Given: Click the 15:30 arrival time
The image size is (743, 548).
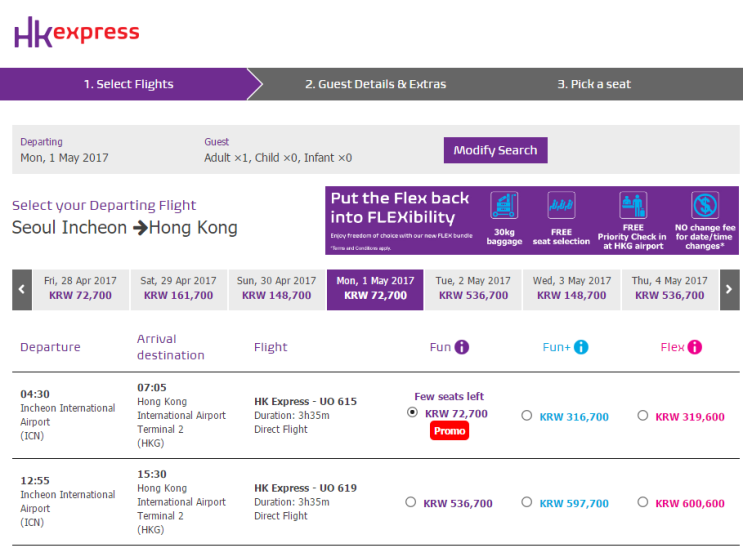Looking at the screenshot, I should [152, 474].
